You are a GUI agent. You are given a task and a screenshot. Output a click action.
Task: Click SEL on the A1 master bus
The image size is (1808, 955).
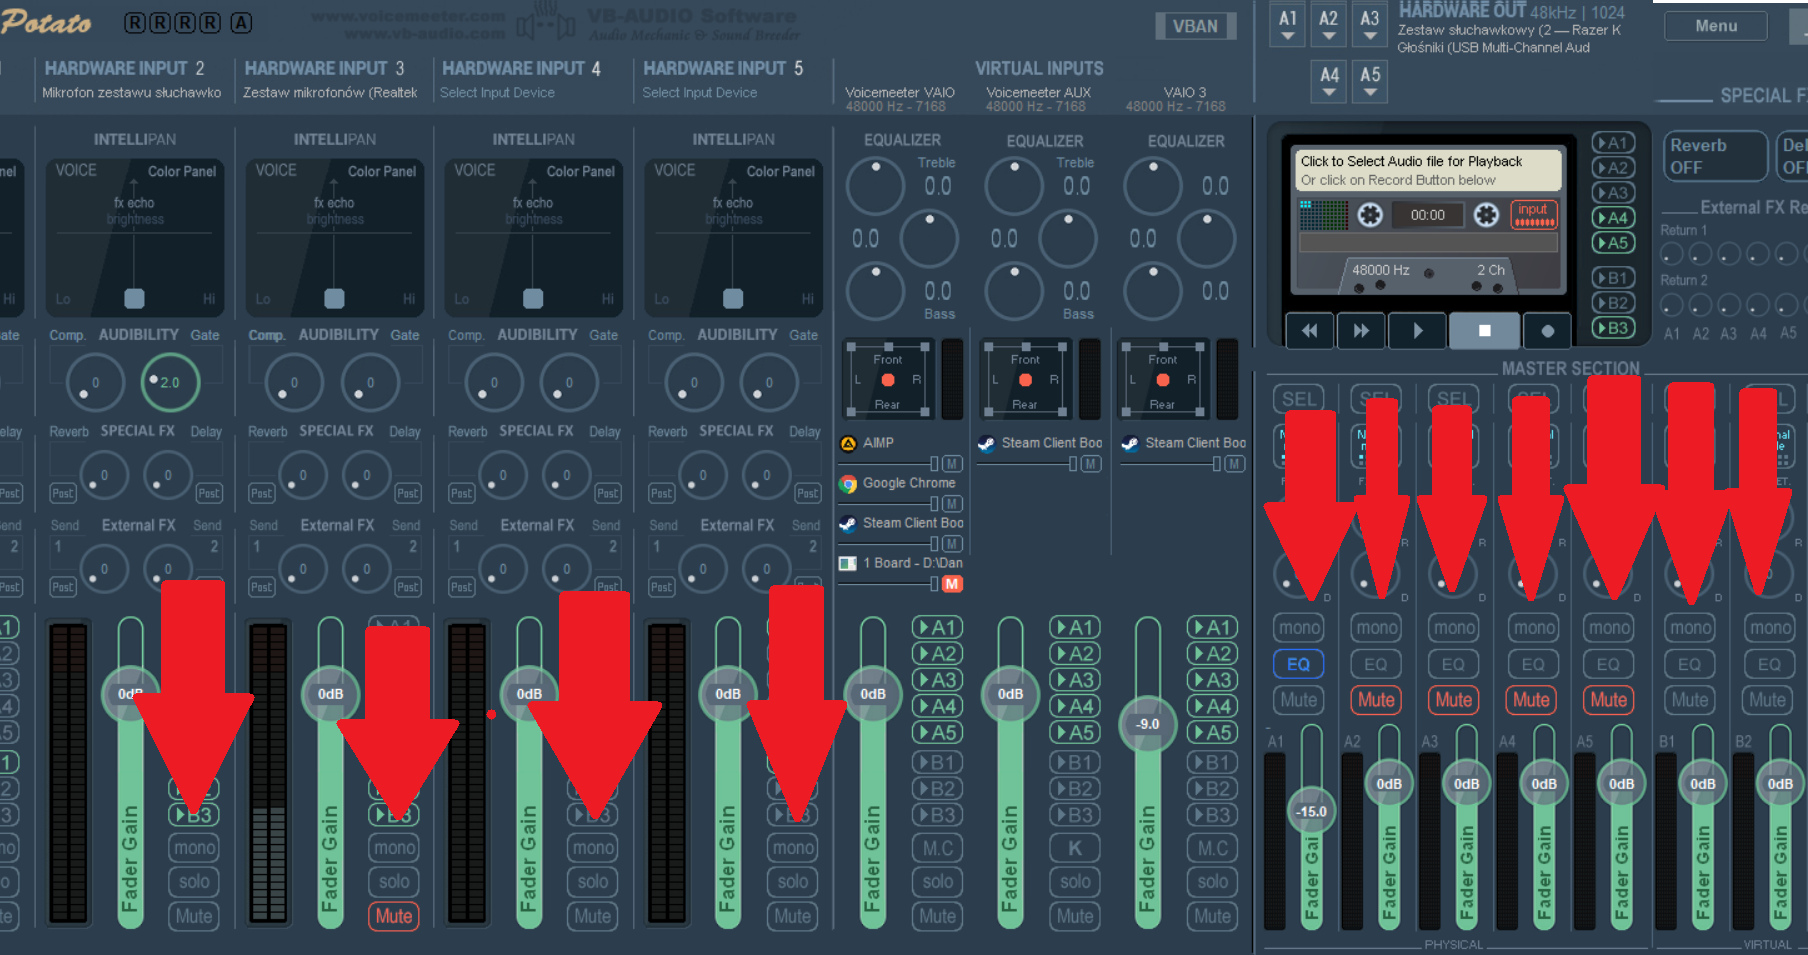tap(1299, 399)
